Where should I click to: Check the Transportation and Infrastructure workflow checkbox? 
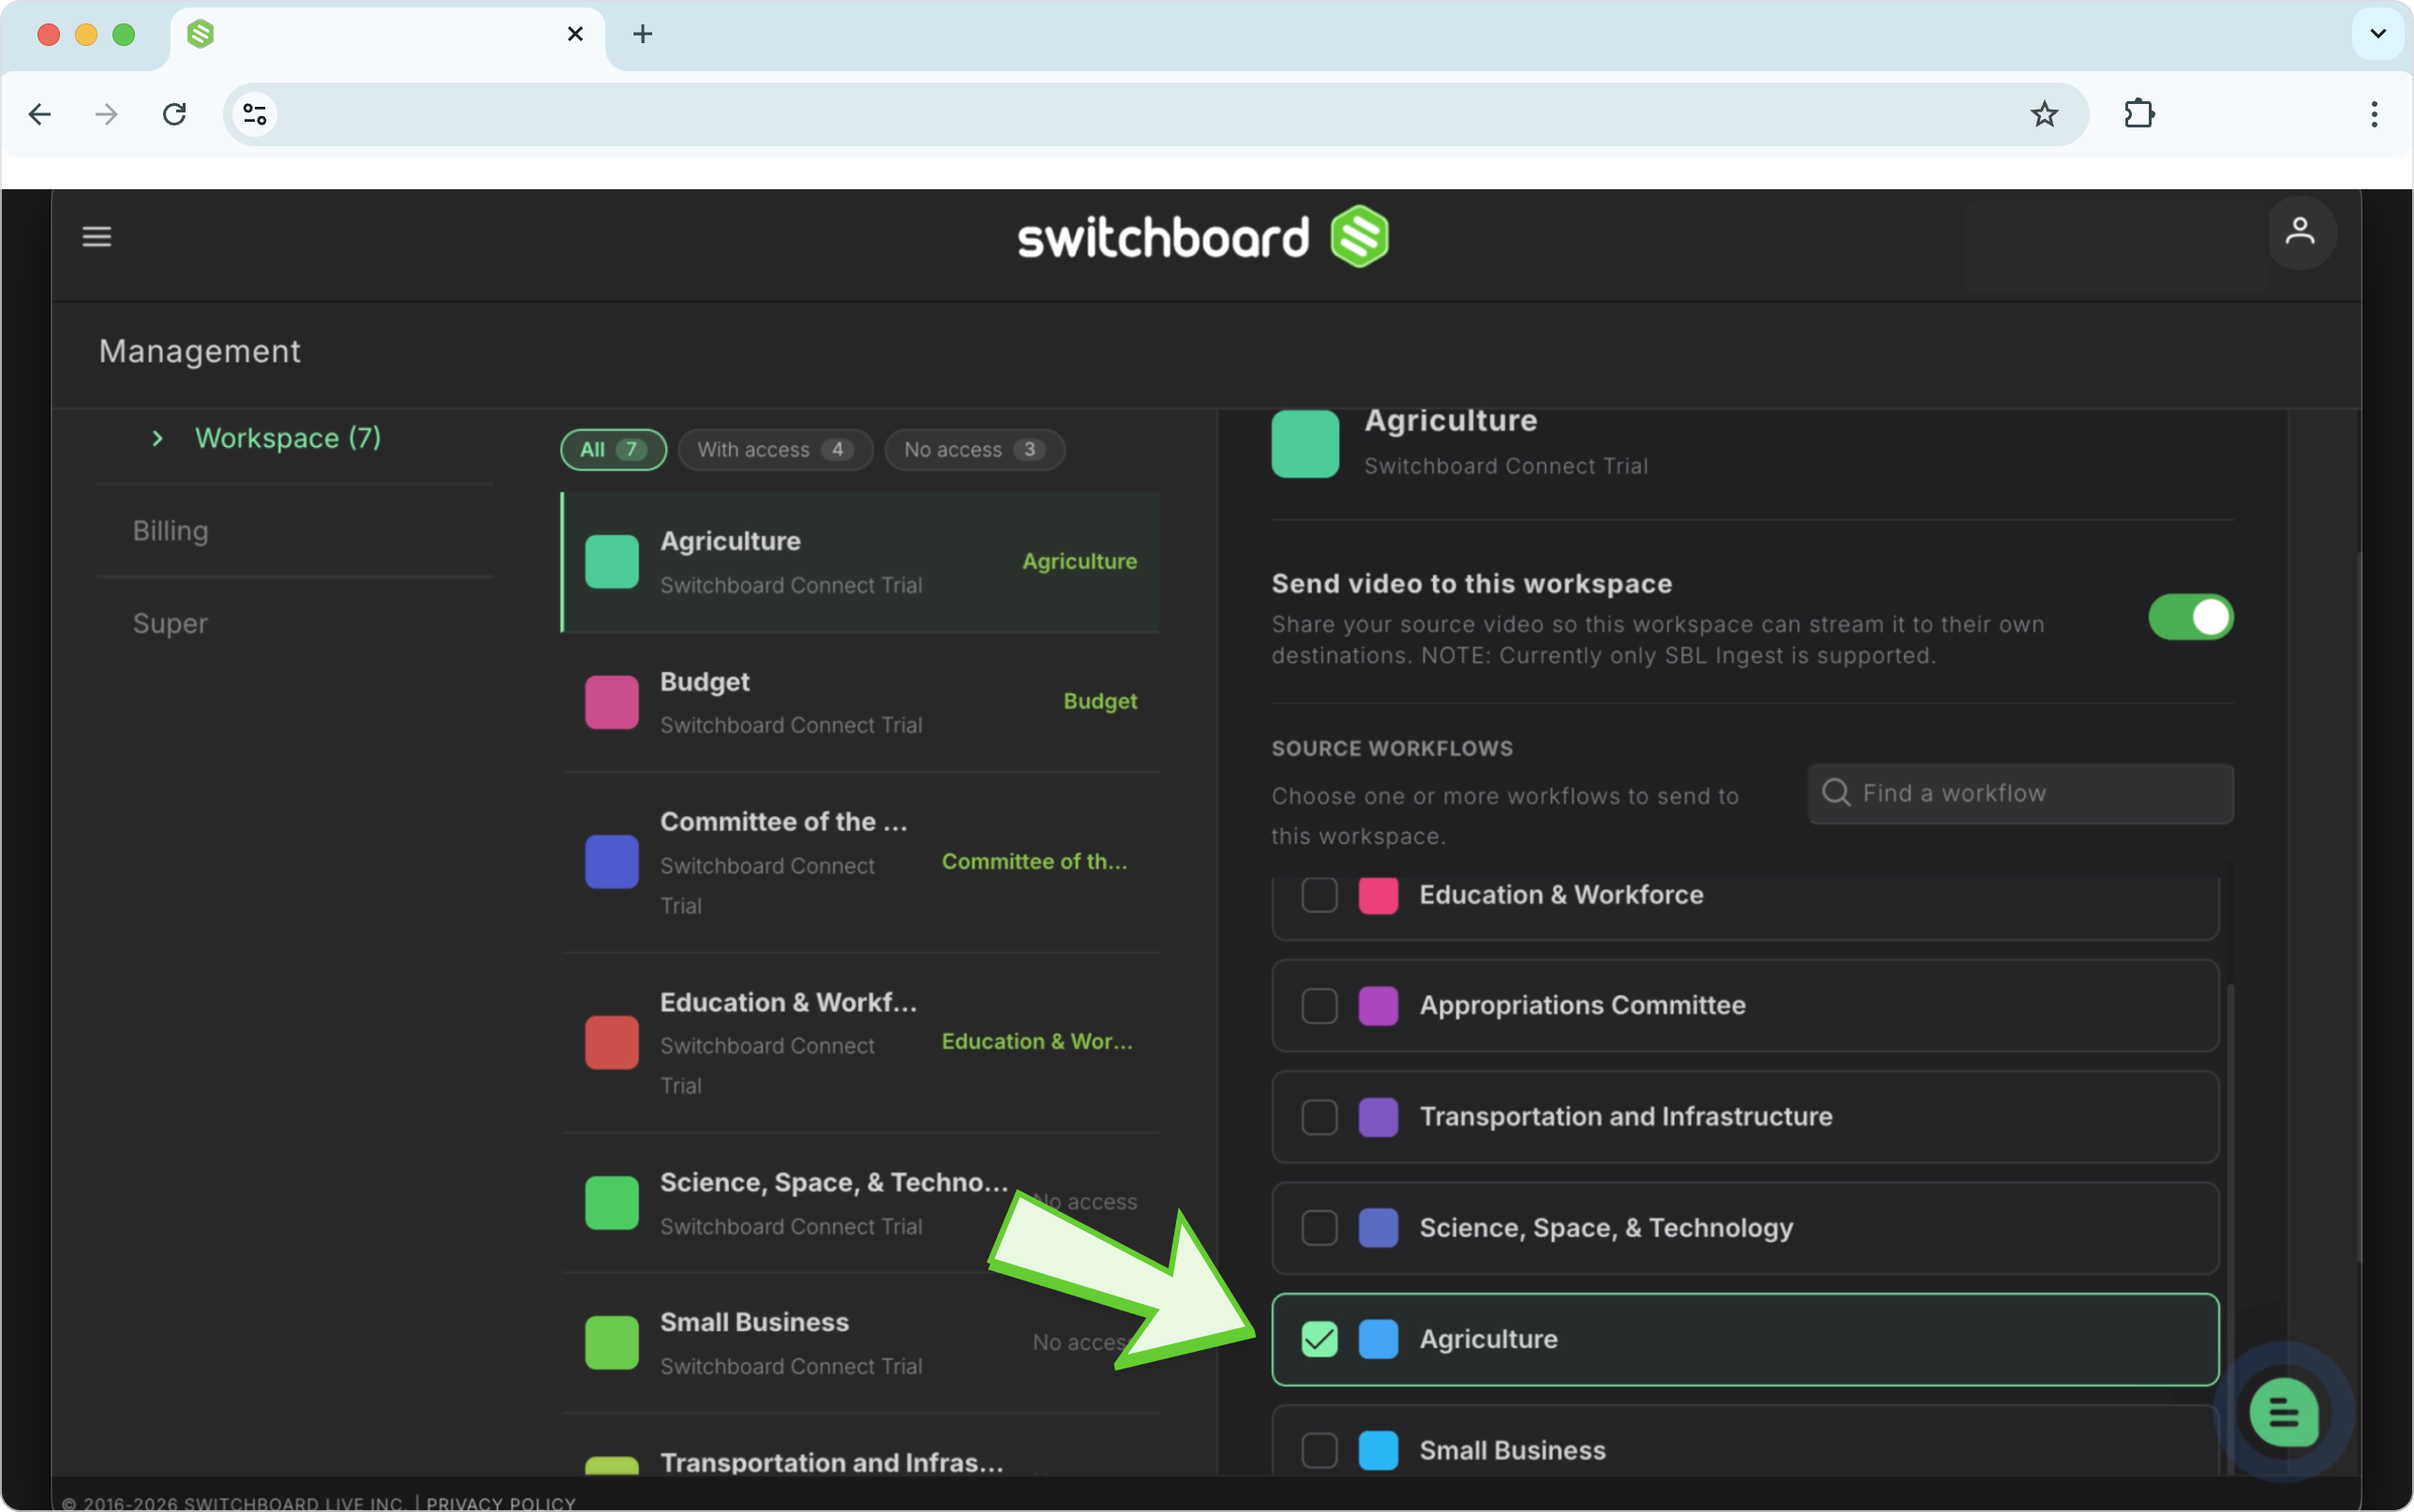(1319, 1116)
